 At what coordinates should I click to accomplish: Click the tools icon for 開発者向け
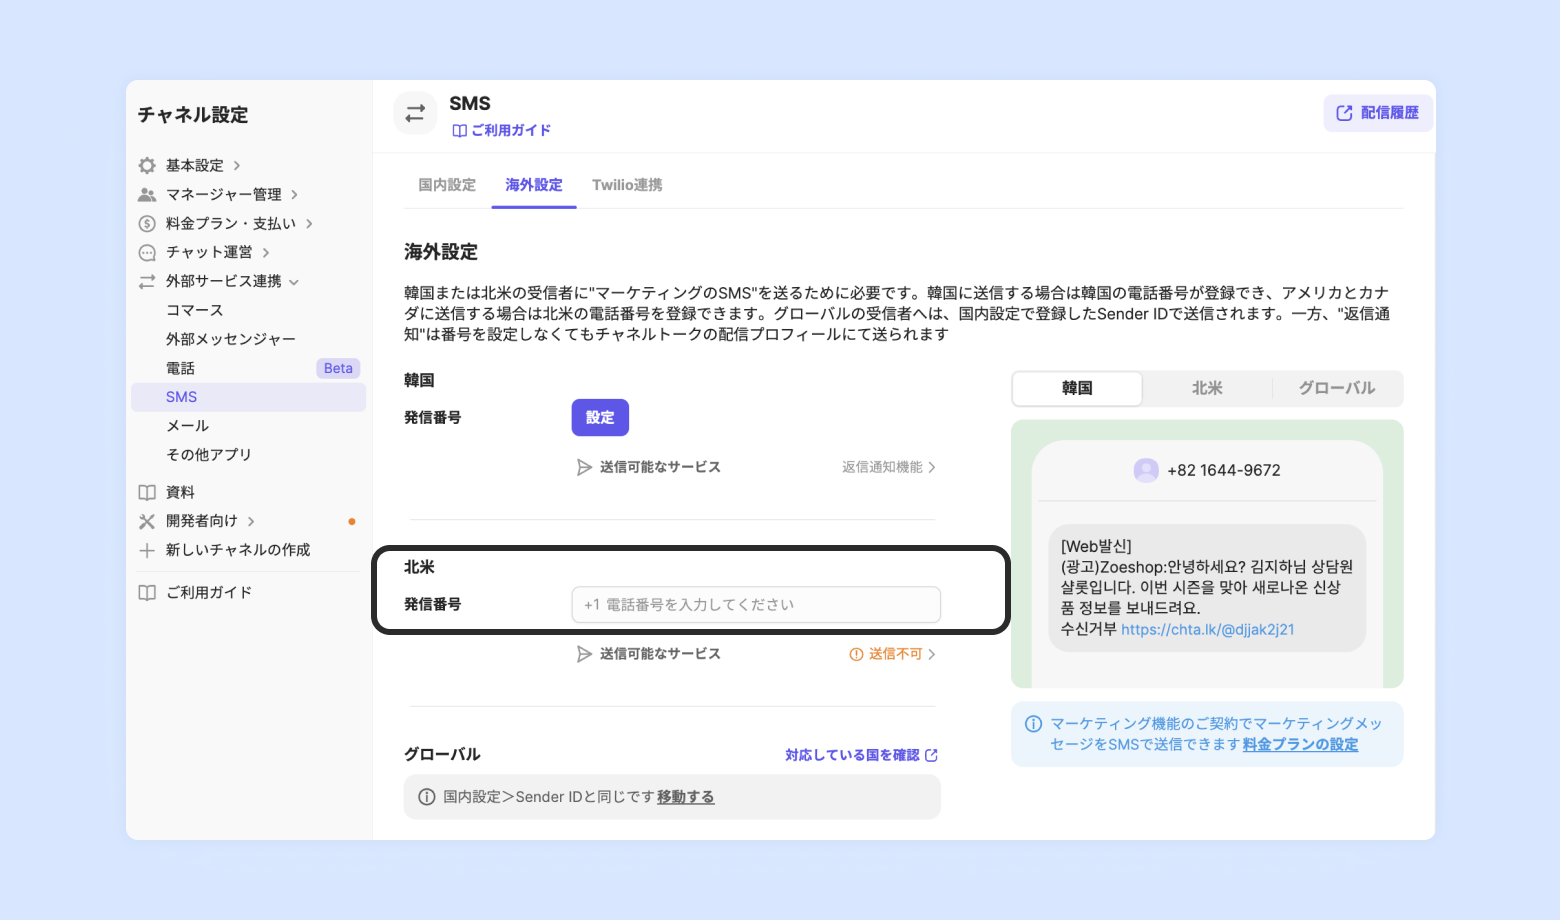[147, 521]
